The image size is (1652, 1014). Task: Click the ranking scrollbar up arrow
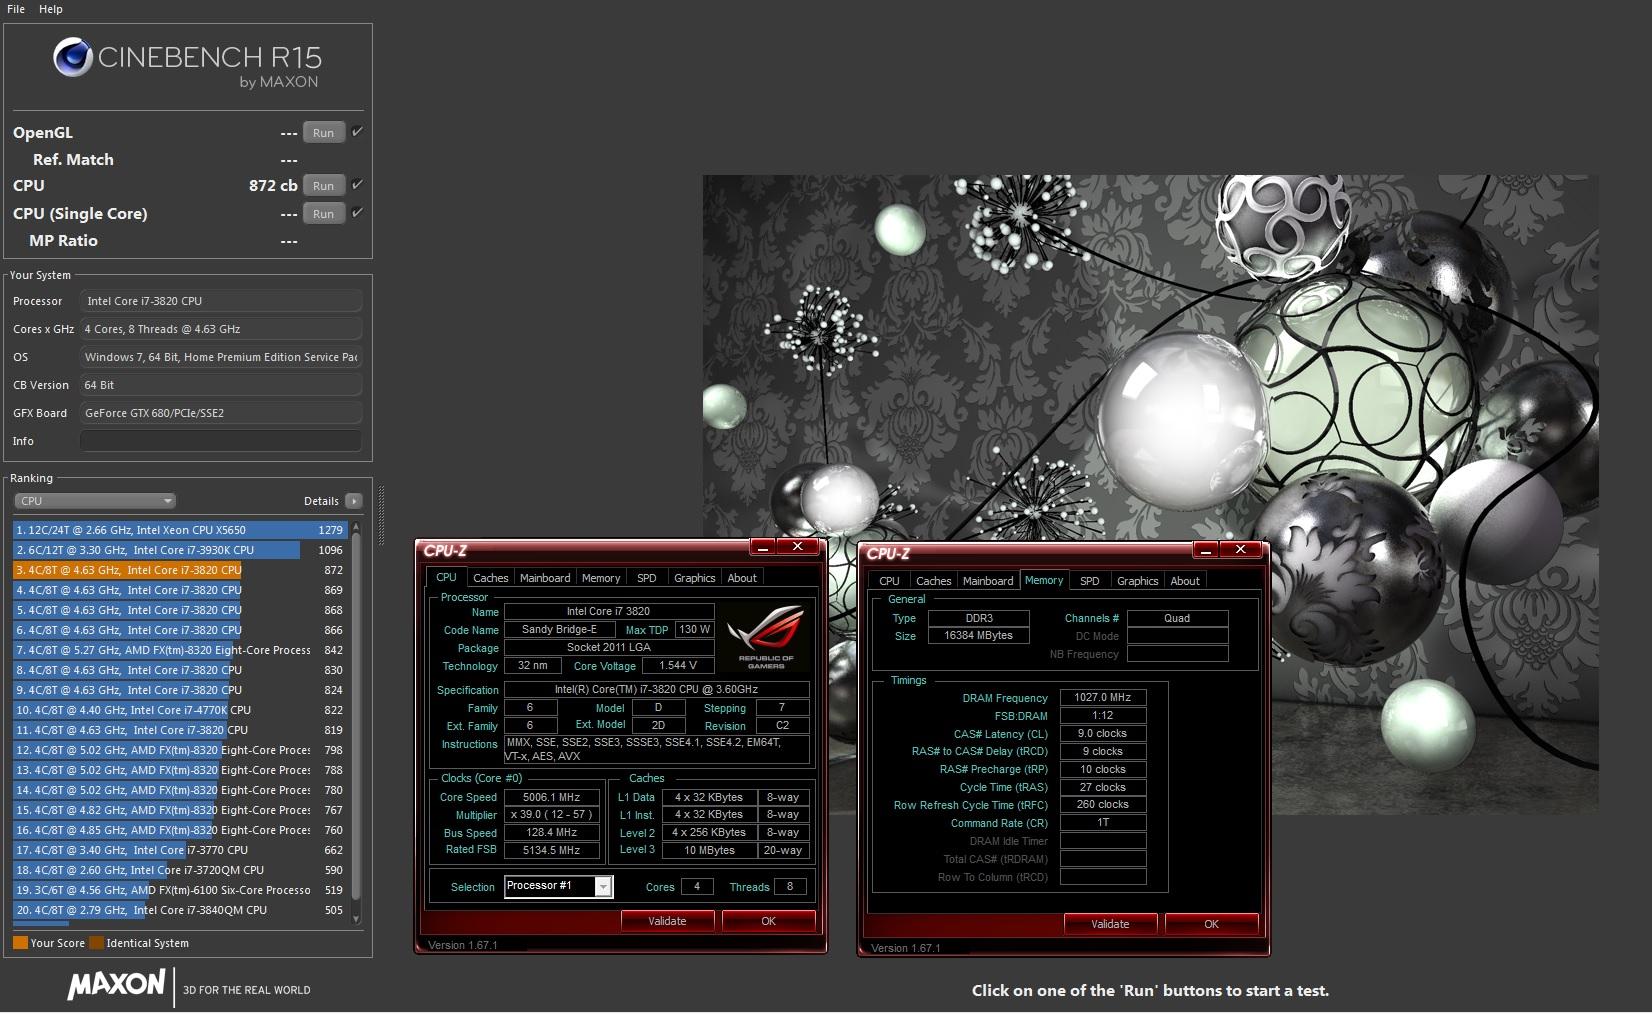point(356,527)
